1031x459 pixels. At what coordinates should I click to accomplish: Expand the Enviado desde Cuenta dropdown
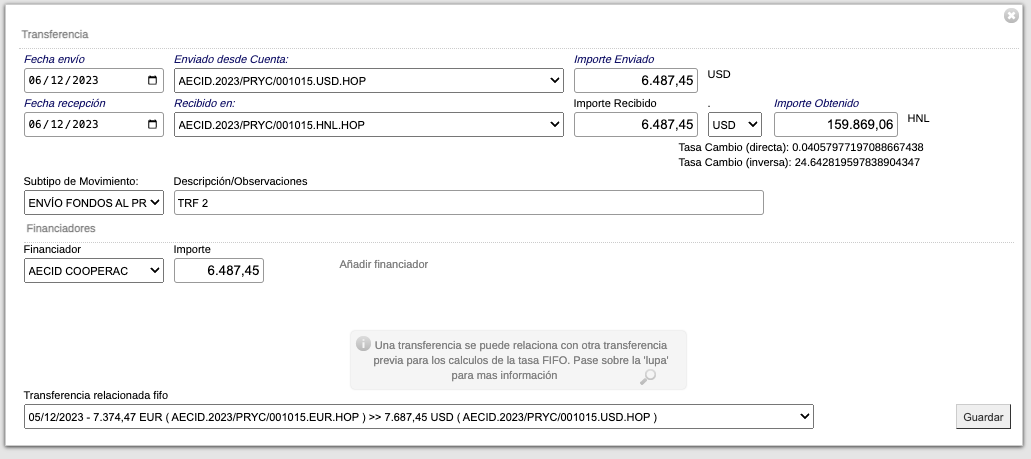(x=368, y=81)
